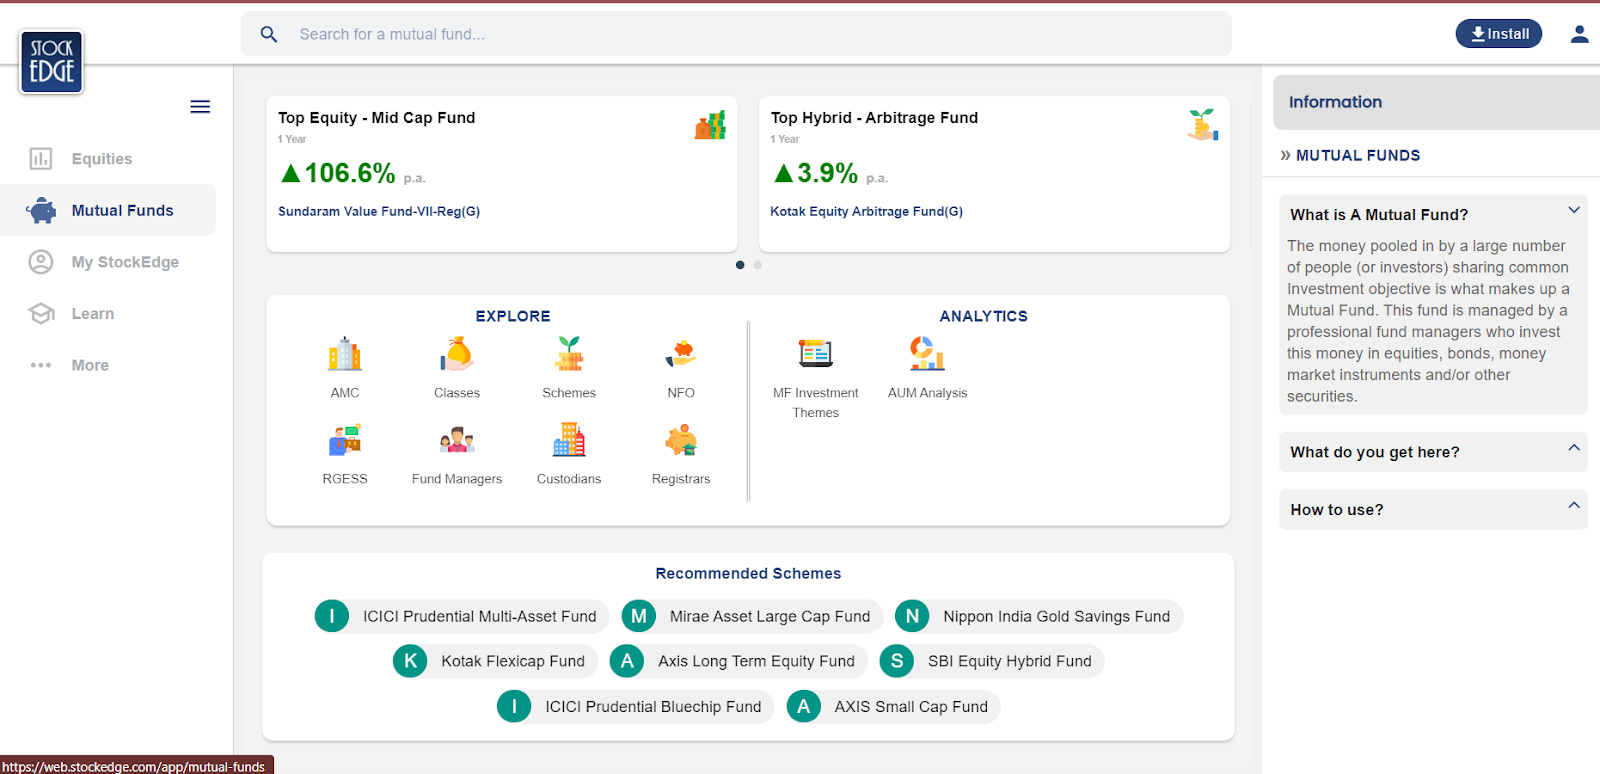Select Mutual Funds sidebar item
Viewport: 1600px width, 774px height.
click(108, 210)
